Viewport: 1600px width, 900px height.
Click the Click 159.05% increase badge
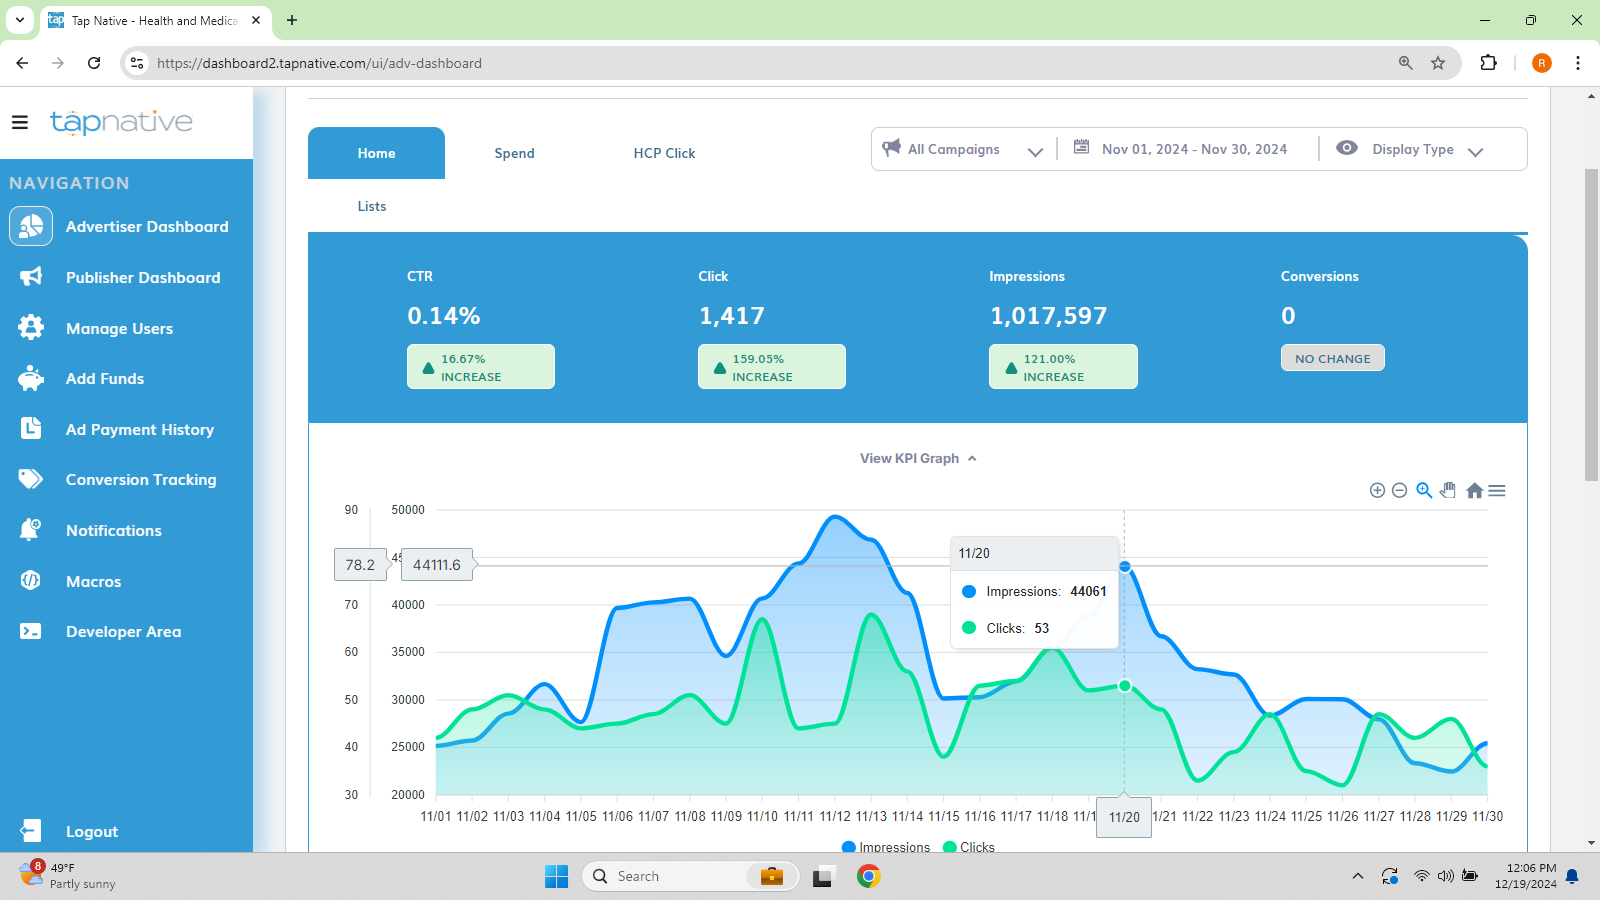(772, 367)
